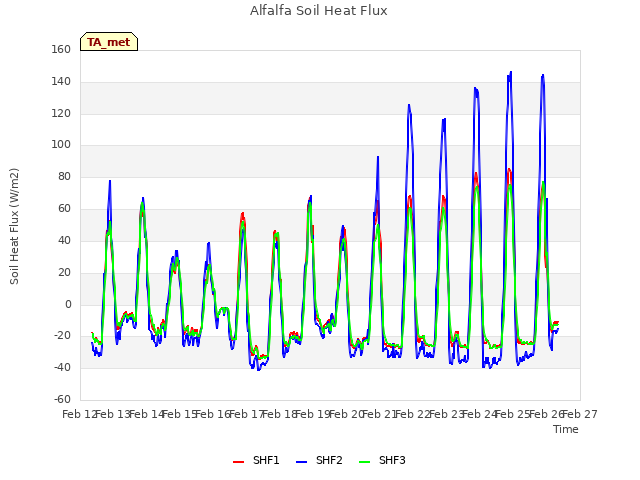This screenshot has height=480, width=640.
Task: Toggle SHF2 series in legend
Action: (x=319, y=460)
